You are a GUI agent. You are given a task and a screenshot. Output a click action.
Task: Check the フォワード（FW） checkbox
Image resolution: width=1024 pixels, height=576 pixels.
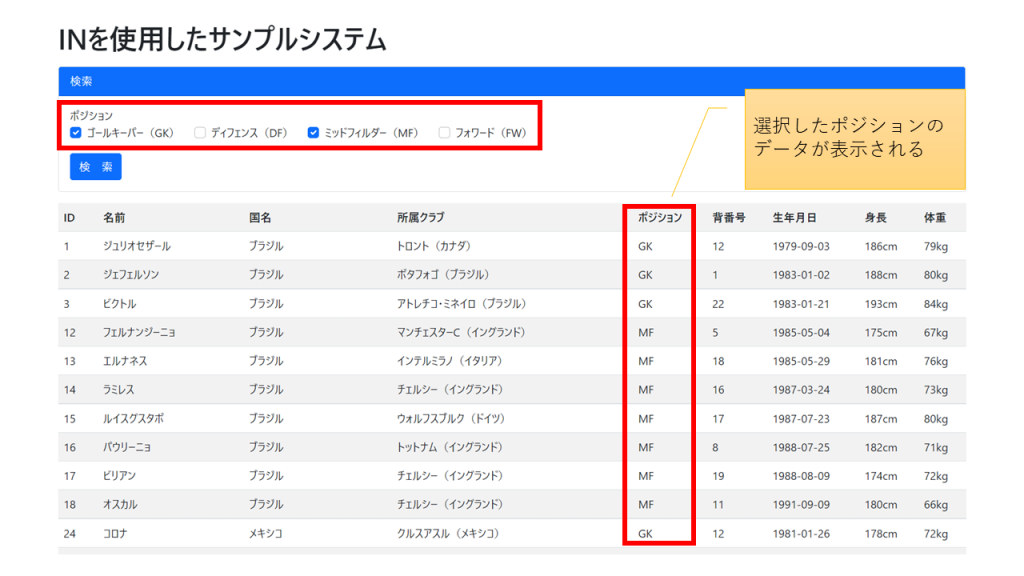[x=443, y=131]
